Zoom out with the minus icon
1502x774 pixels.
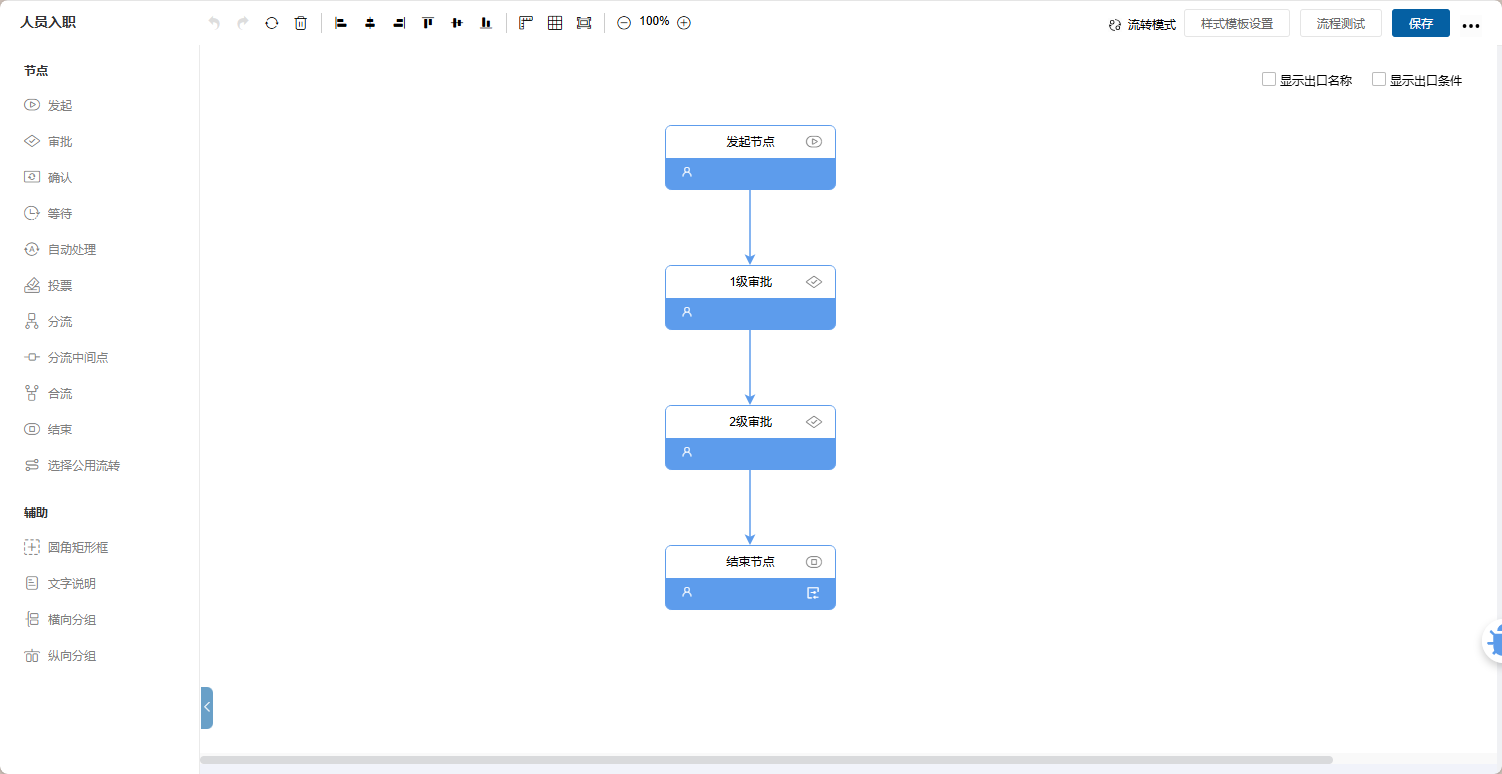coord(624,23)
